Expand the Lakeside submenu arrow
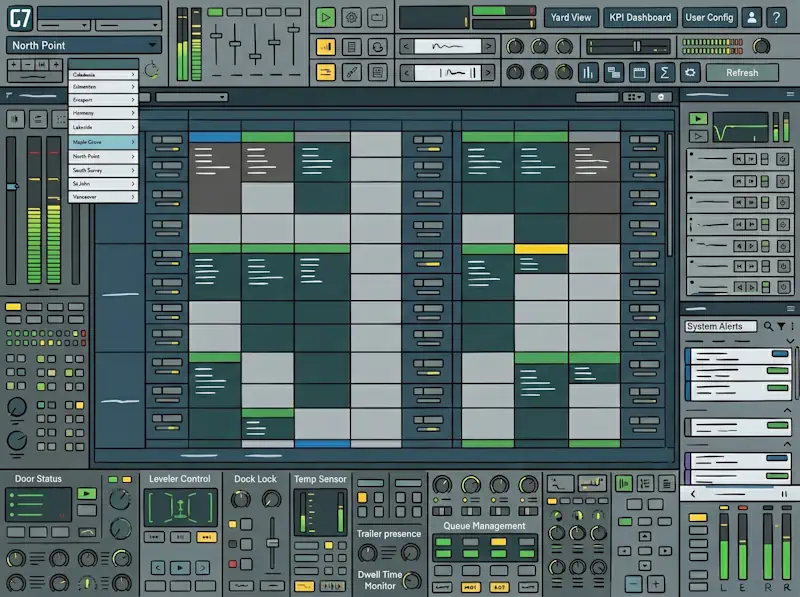 133,127
